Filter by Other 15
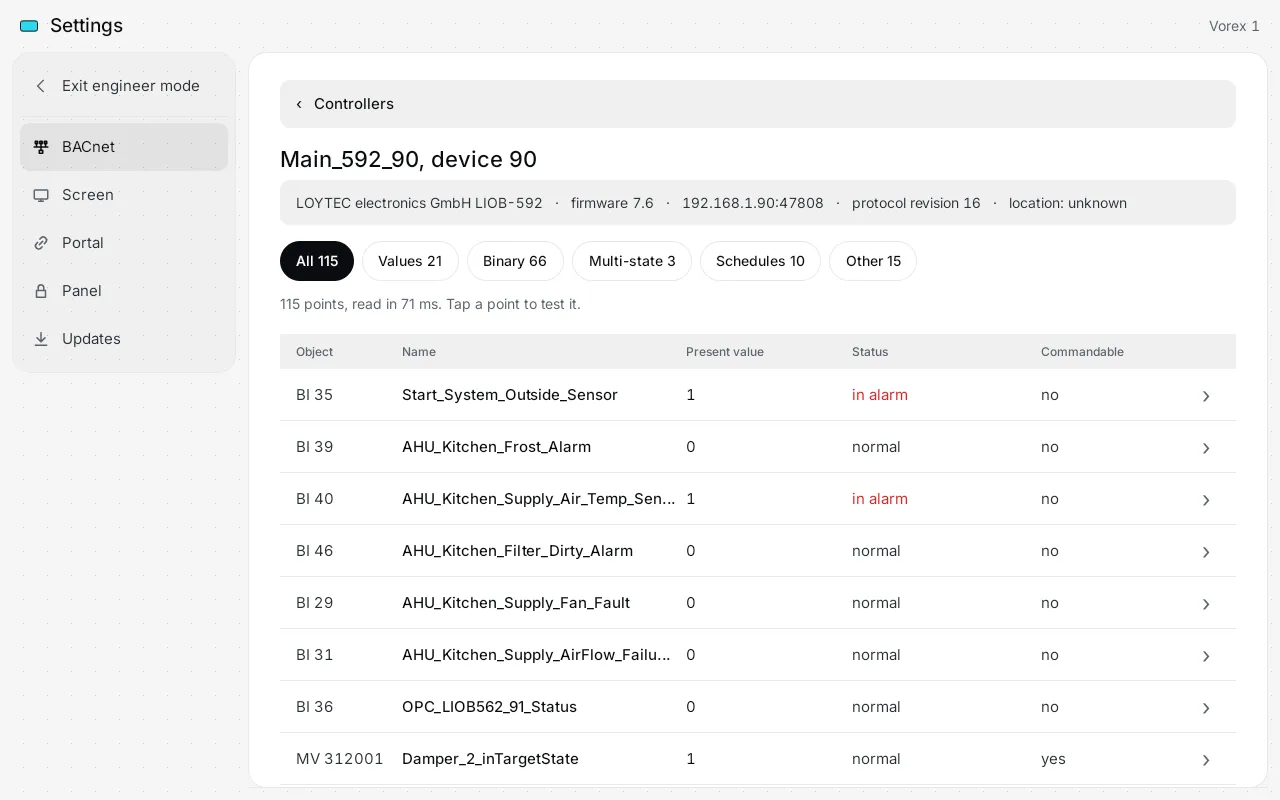This screenshot has height=800, width=1280. 873,261
